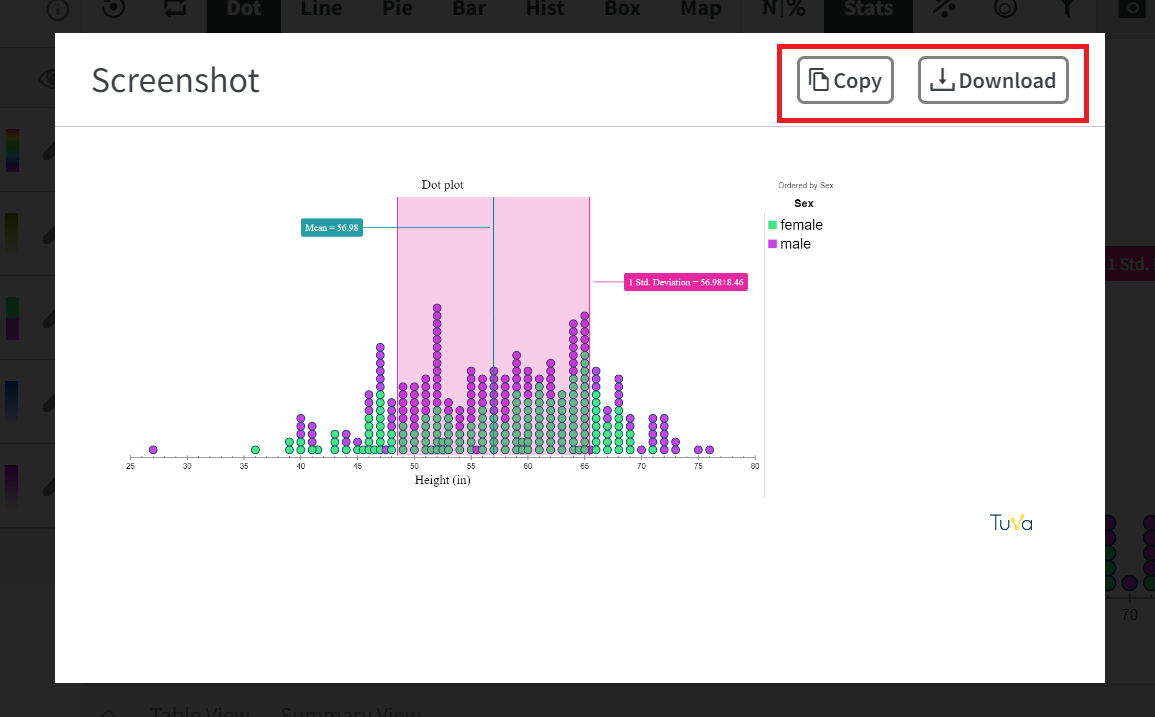This screenshot has width=1155, height=717.
Task: Click the Tuva logo in screenshot
Action: pyautogui.click(x=1011, y=522)
